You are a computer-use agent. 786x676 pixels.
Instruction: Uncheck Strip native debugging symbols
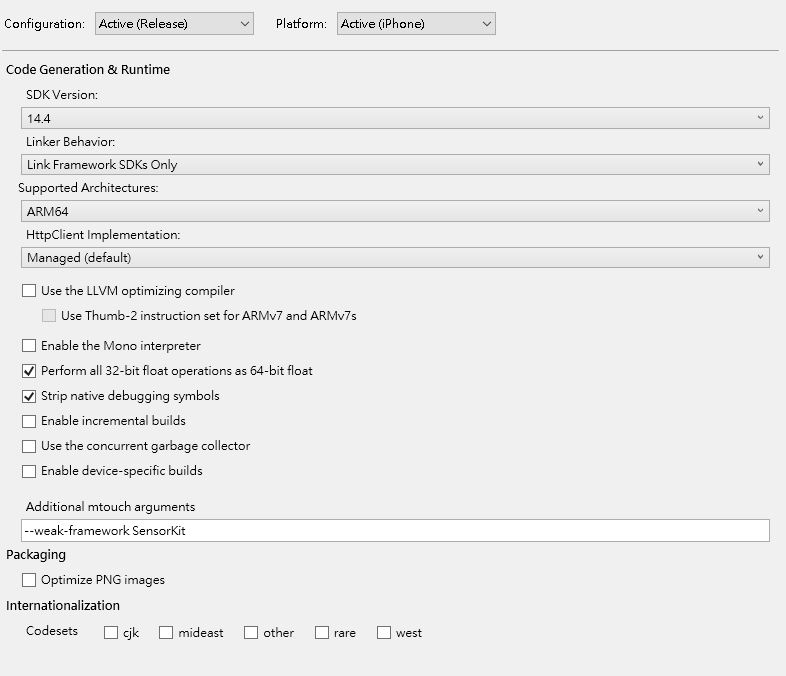click(x=29, y=396)
